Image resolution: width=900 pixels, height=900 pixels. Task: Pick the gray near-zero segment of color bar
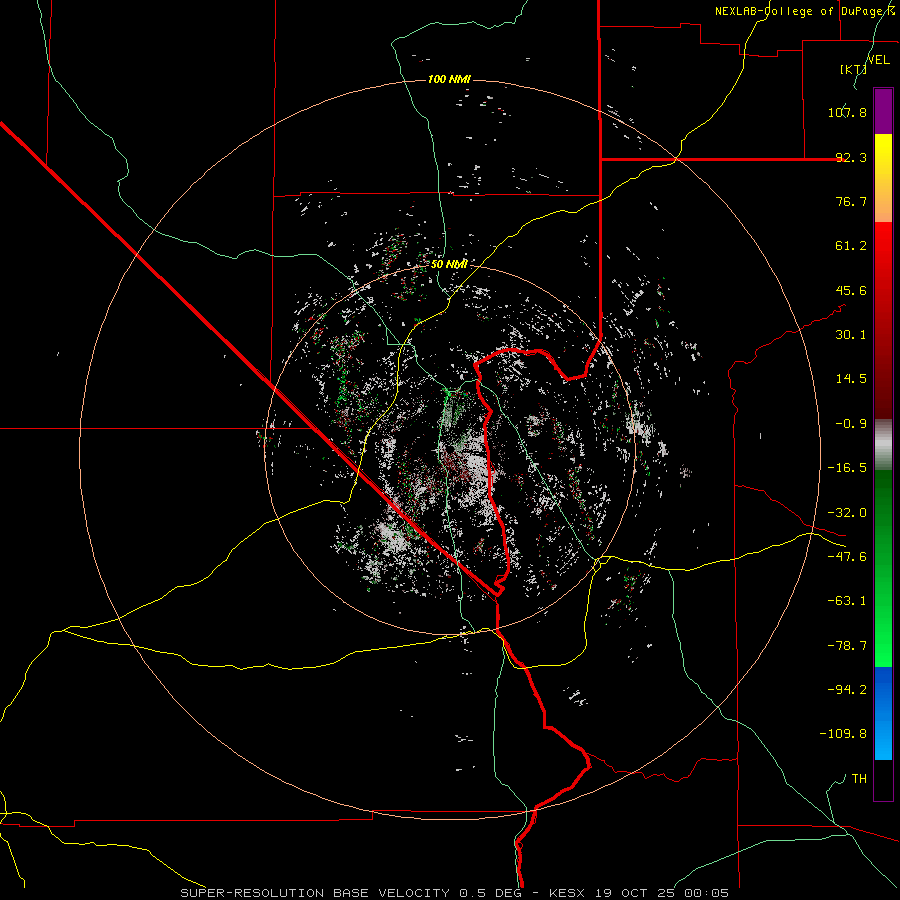(883, 444)
